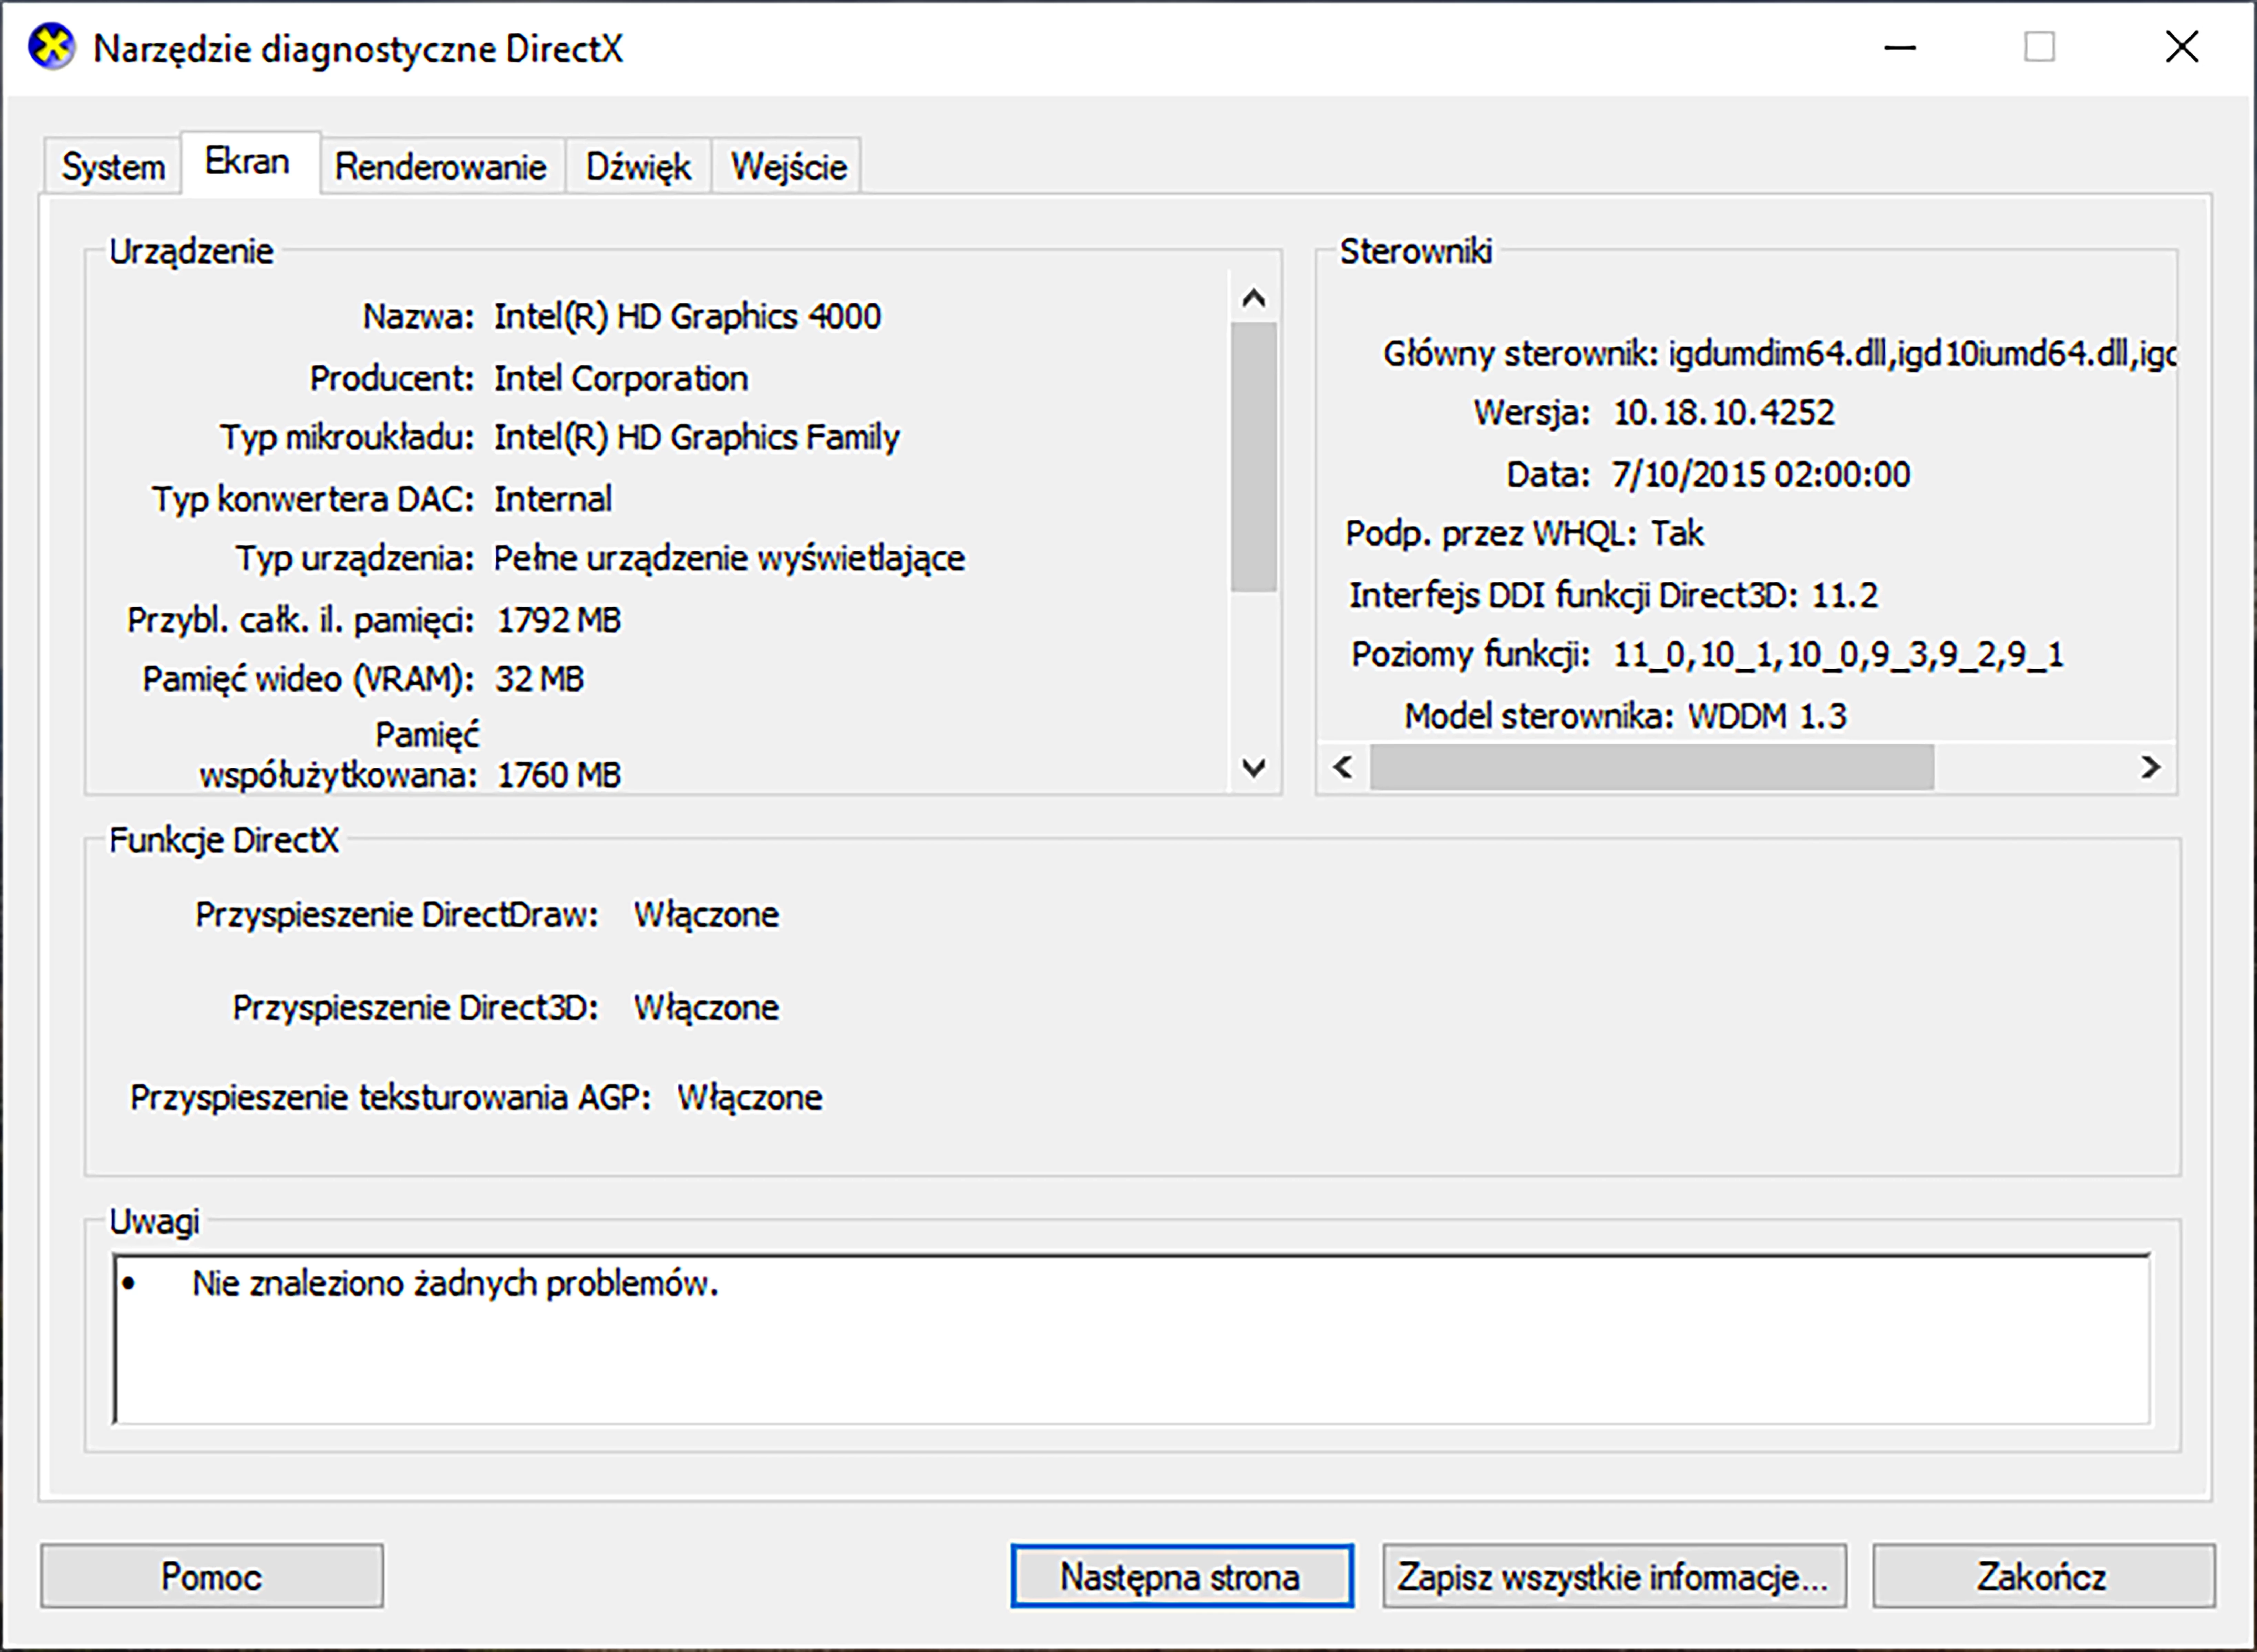
Task: Close the DirectX diagnostic window
Action: coord(2181,47)
